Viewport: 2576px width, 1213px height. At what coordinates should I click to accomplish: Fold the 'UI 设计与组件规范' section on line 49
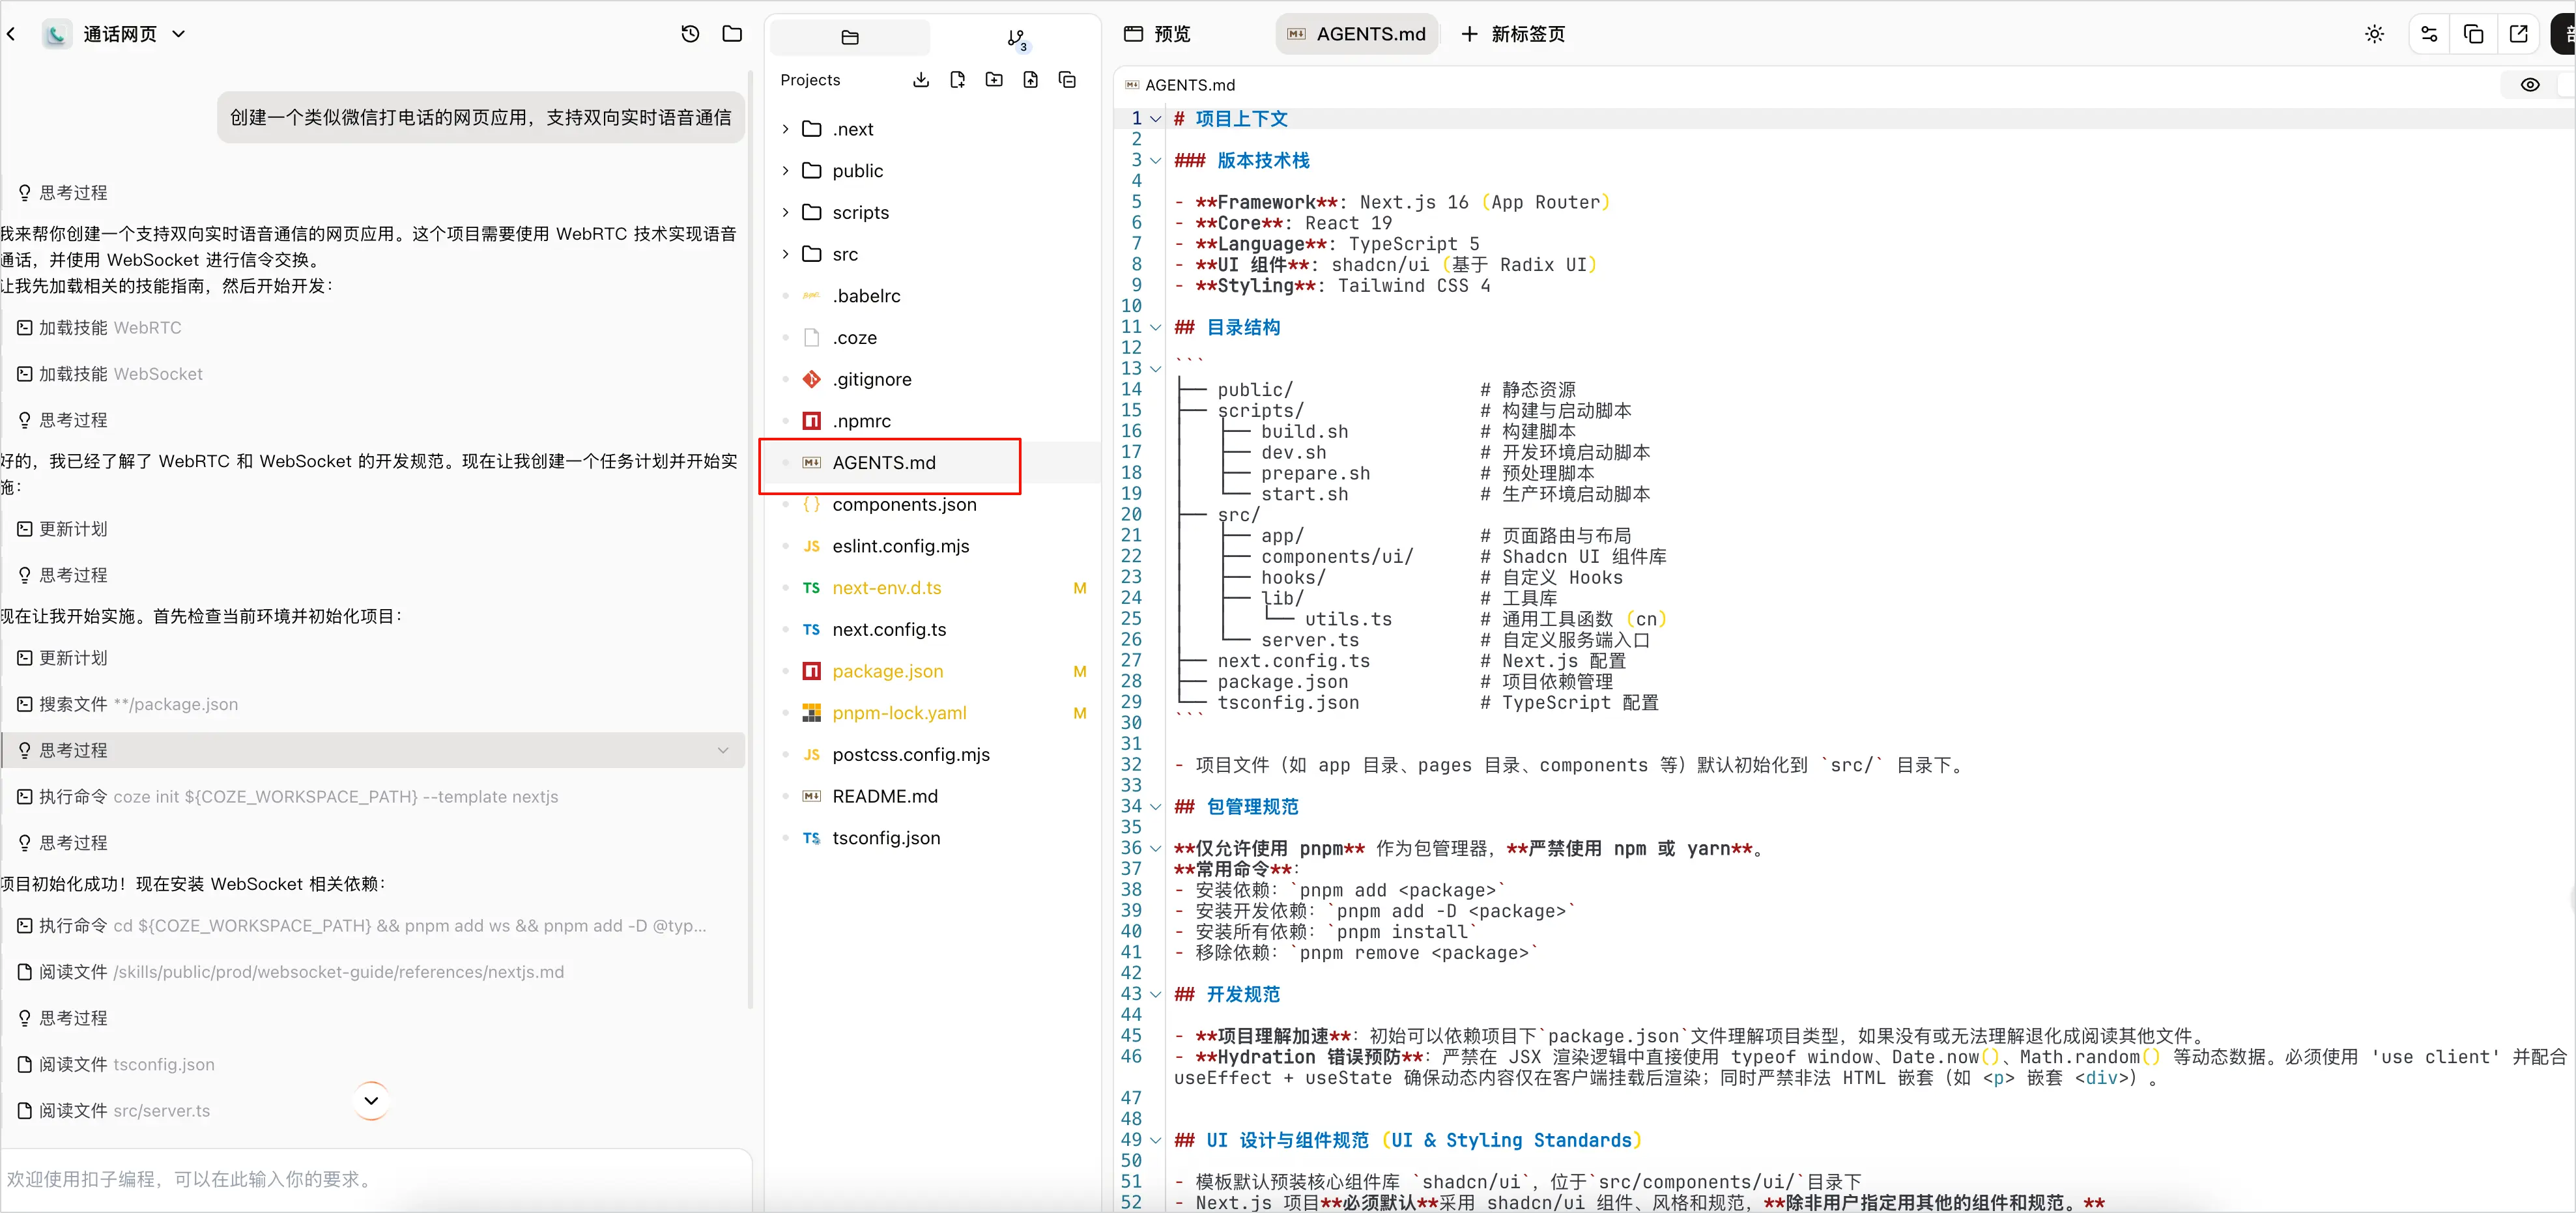pyautogui.click(x=1156, y=1141)
